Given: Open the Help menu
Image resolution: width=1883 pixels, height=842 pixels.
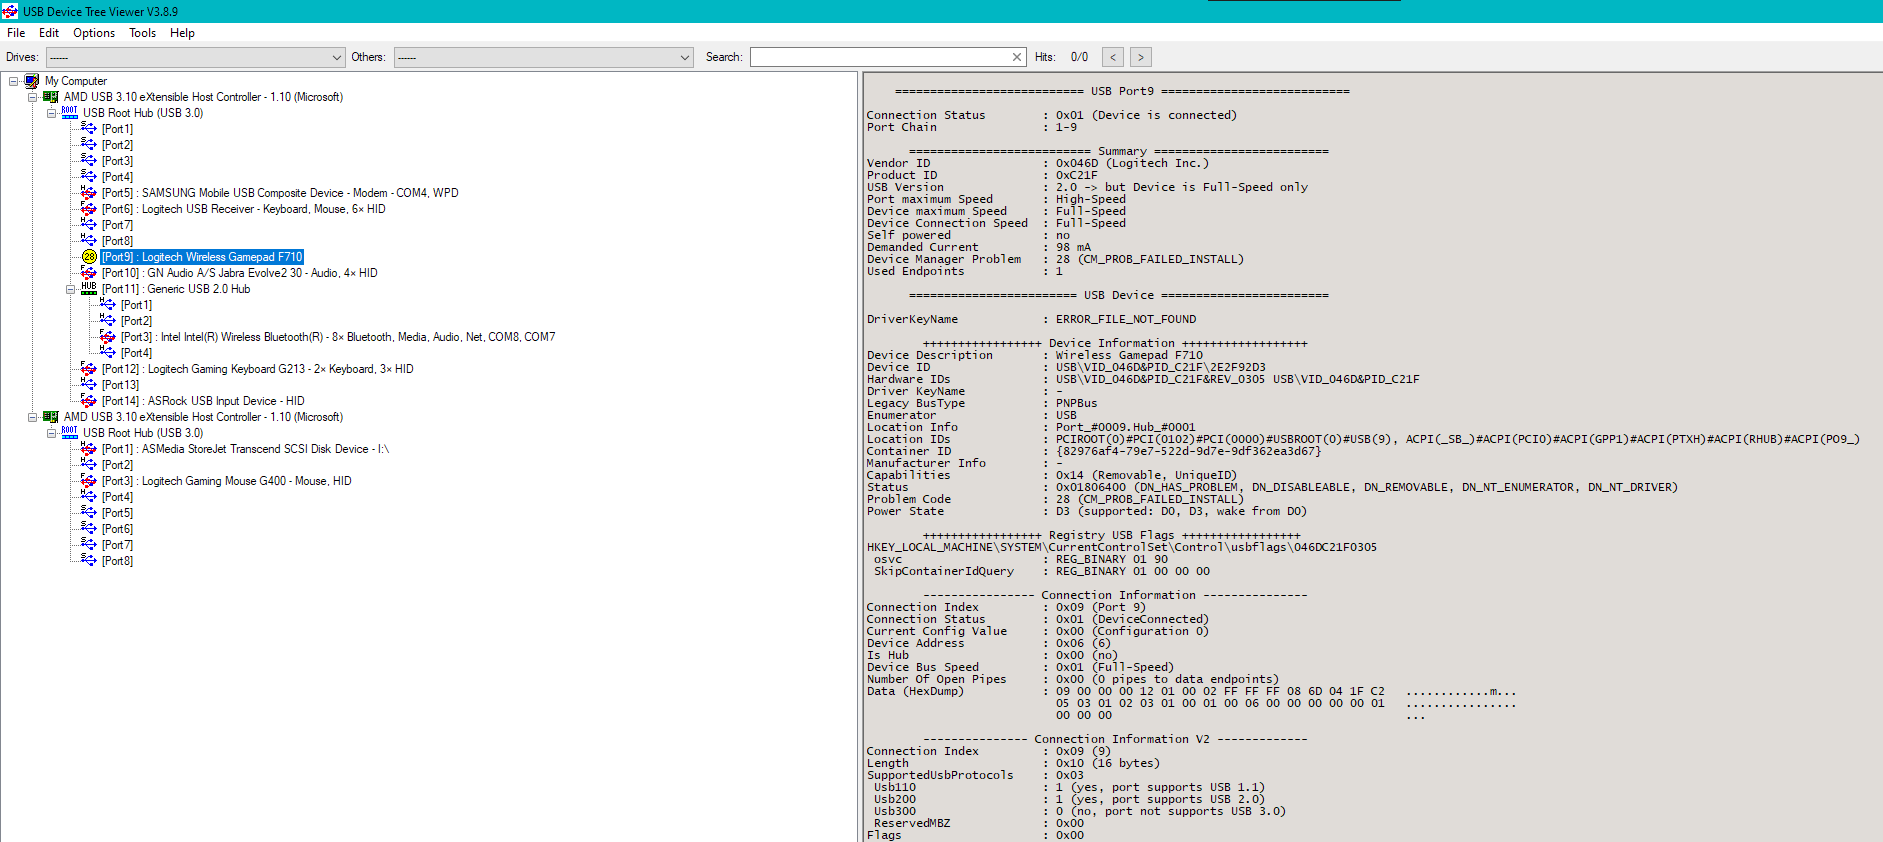Looking at the screenshot, I should (x=182, y=33).
